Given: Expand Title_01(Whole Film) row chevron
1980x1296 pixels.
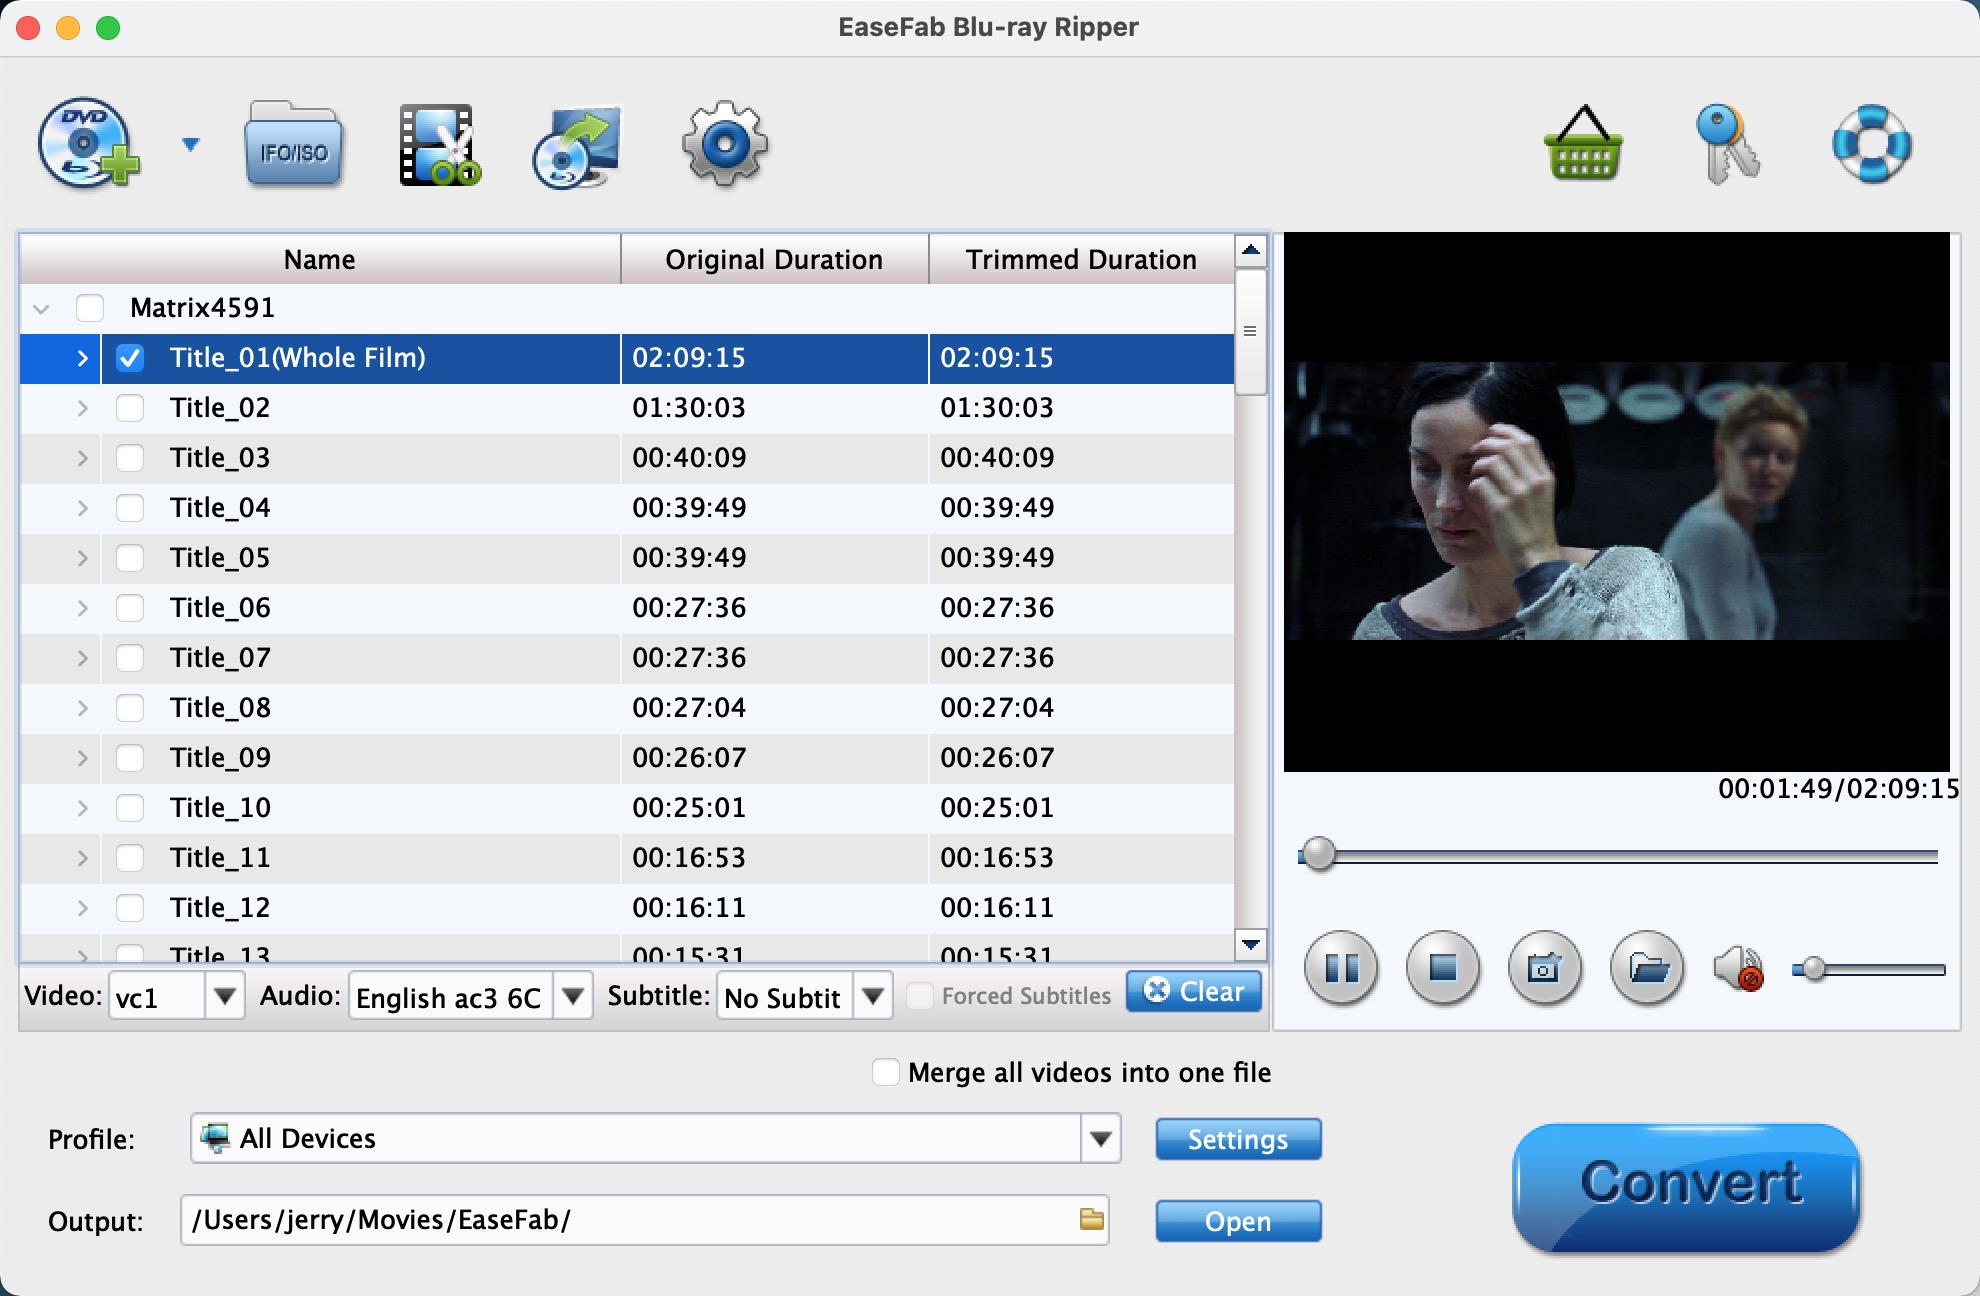Looking at the screenshot, I should [83, 358].
